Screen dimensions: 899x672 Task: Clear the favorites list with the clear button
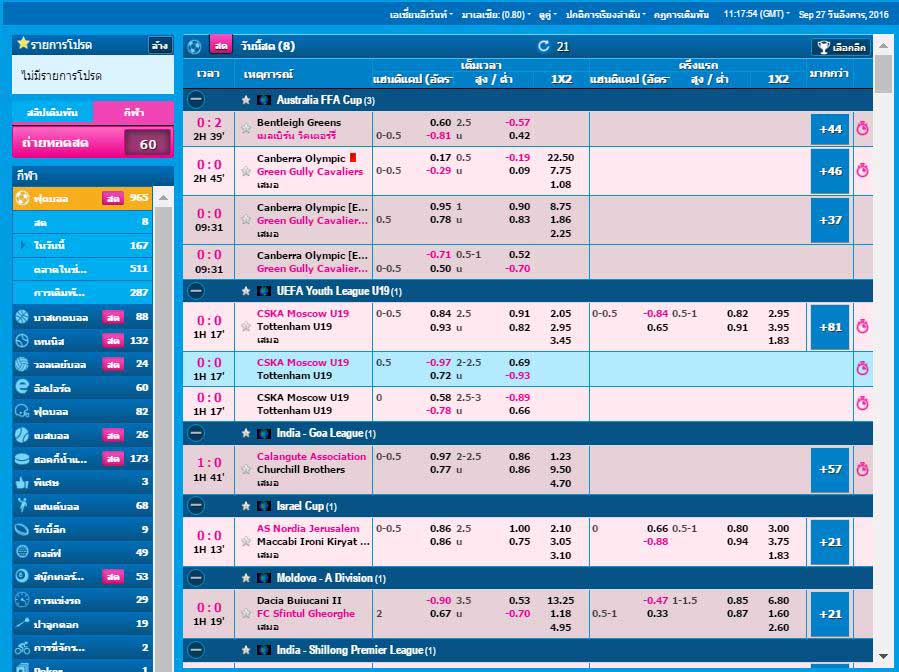[x=159, y=45]
